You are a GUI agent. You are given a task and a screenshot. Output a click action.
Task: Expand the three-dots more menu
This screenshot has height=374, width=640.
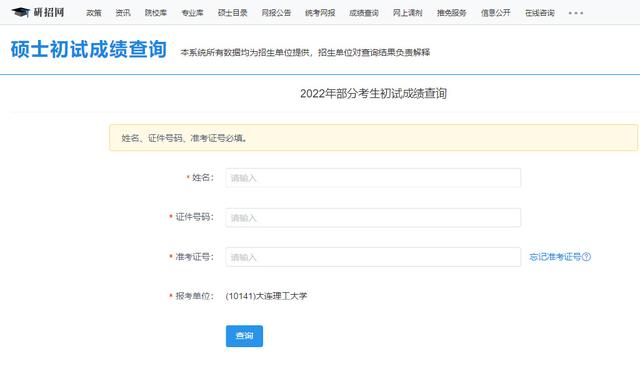click(576, 13)
